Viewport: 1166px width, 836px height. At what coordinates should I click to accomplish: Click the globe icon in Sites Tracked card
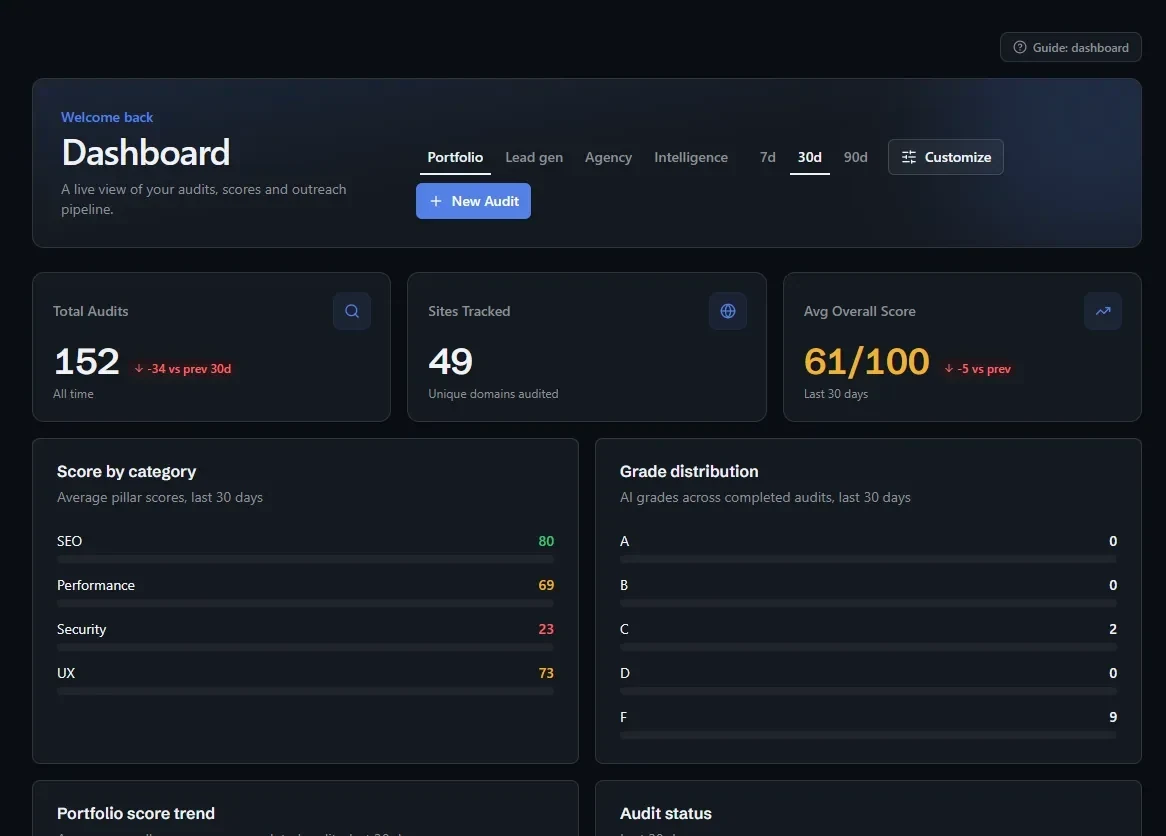pyautogui.click(x=728, y=311)
